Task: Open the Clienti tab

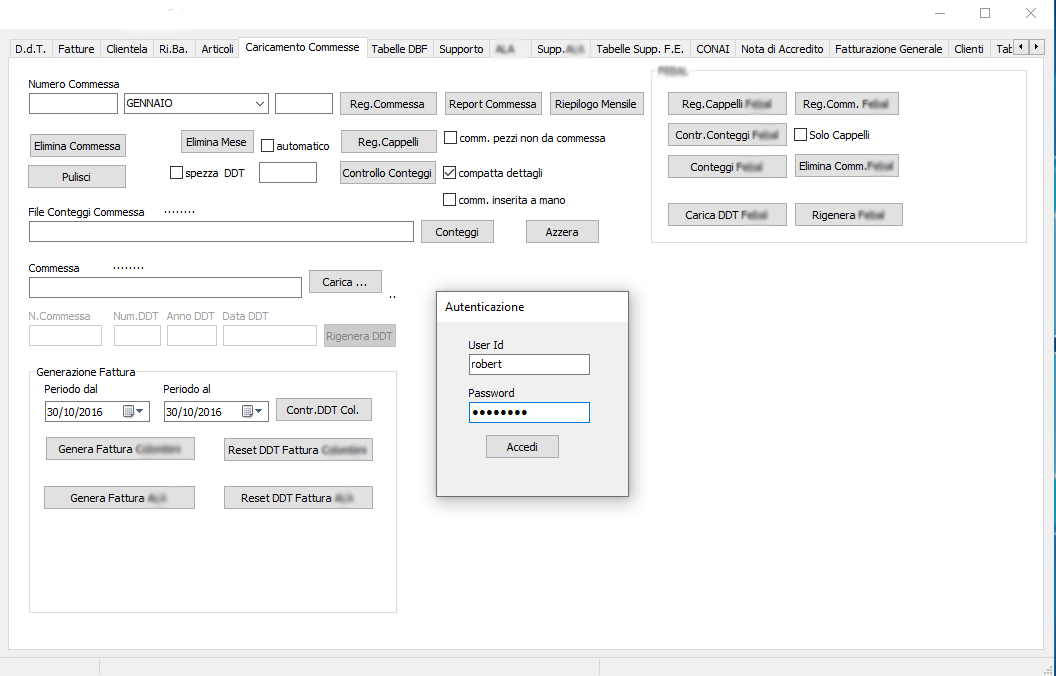Action: [968, 49]
